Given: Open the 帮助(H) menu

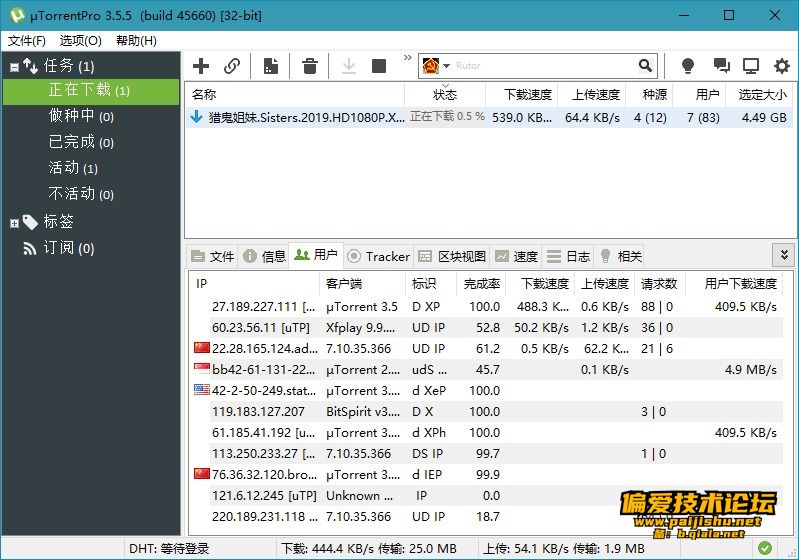Looking at the screenshot, I should tap(136, 41).
